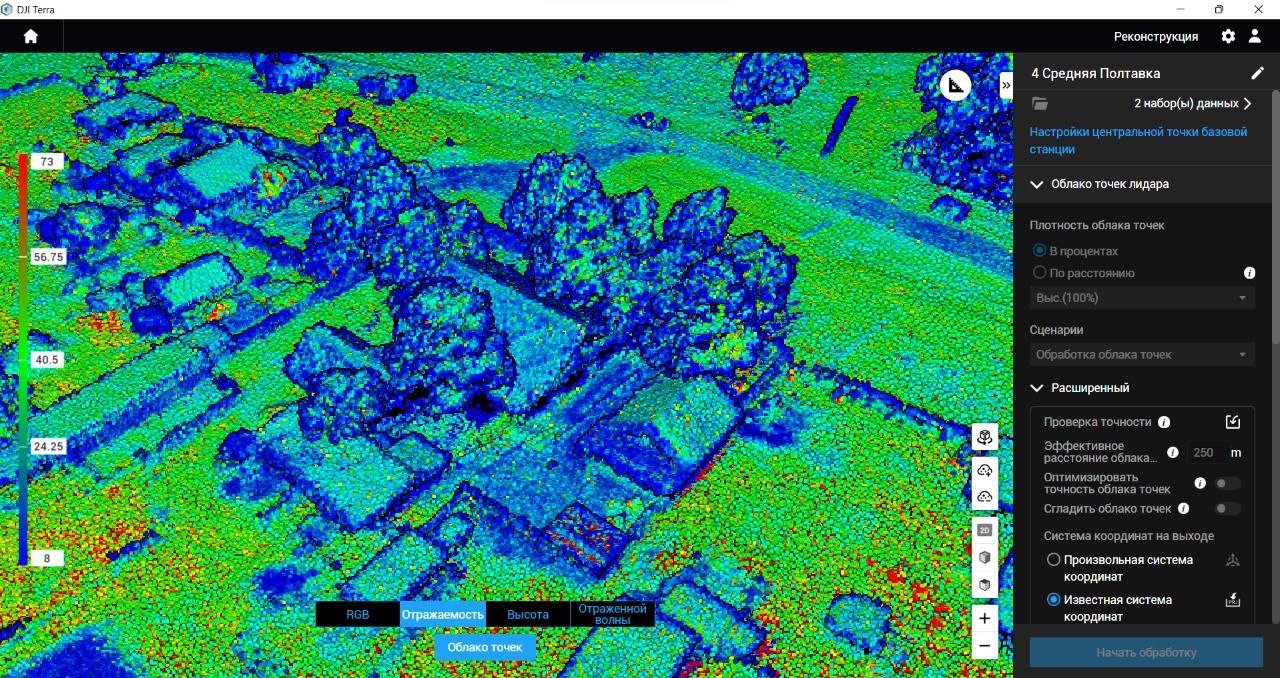1280x678 pixels.
Task: Go to the home screen icon
Action: (31, 36)
